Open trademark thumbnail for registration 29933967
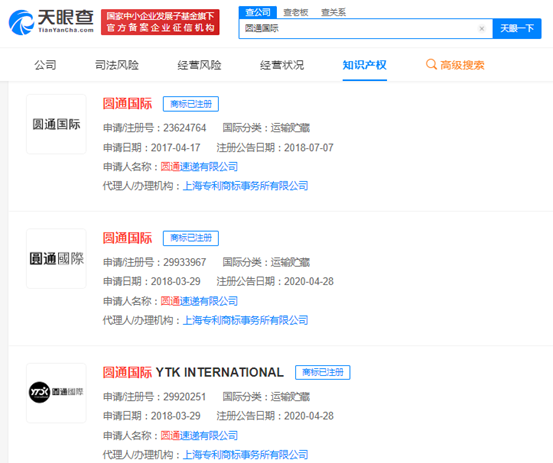The height and width of the screenshot is (463, 553). [x=56, y=258]
